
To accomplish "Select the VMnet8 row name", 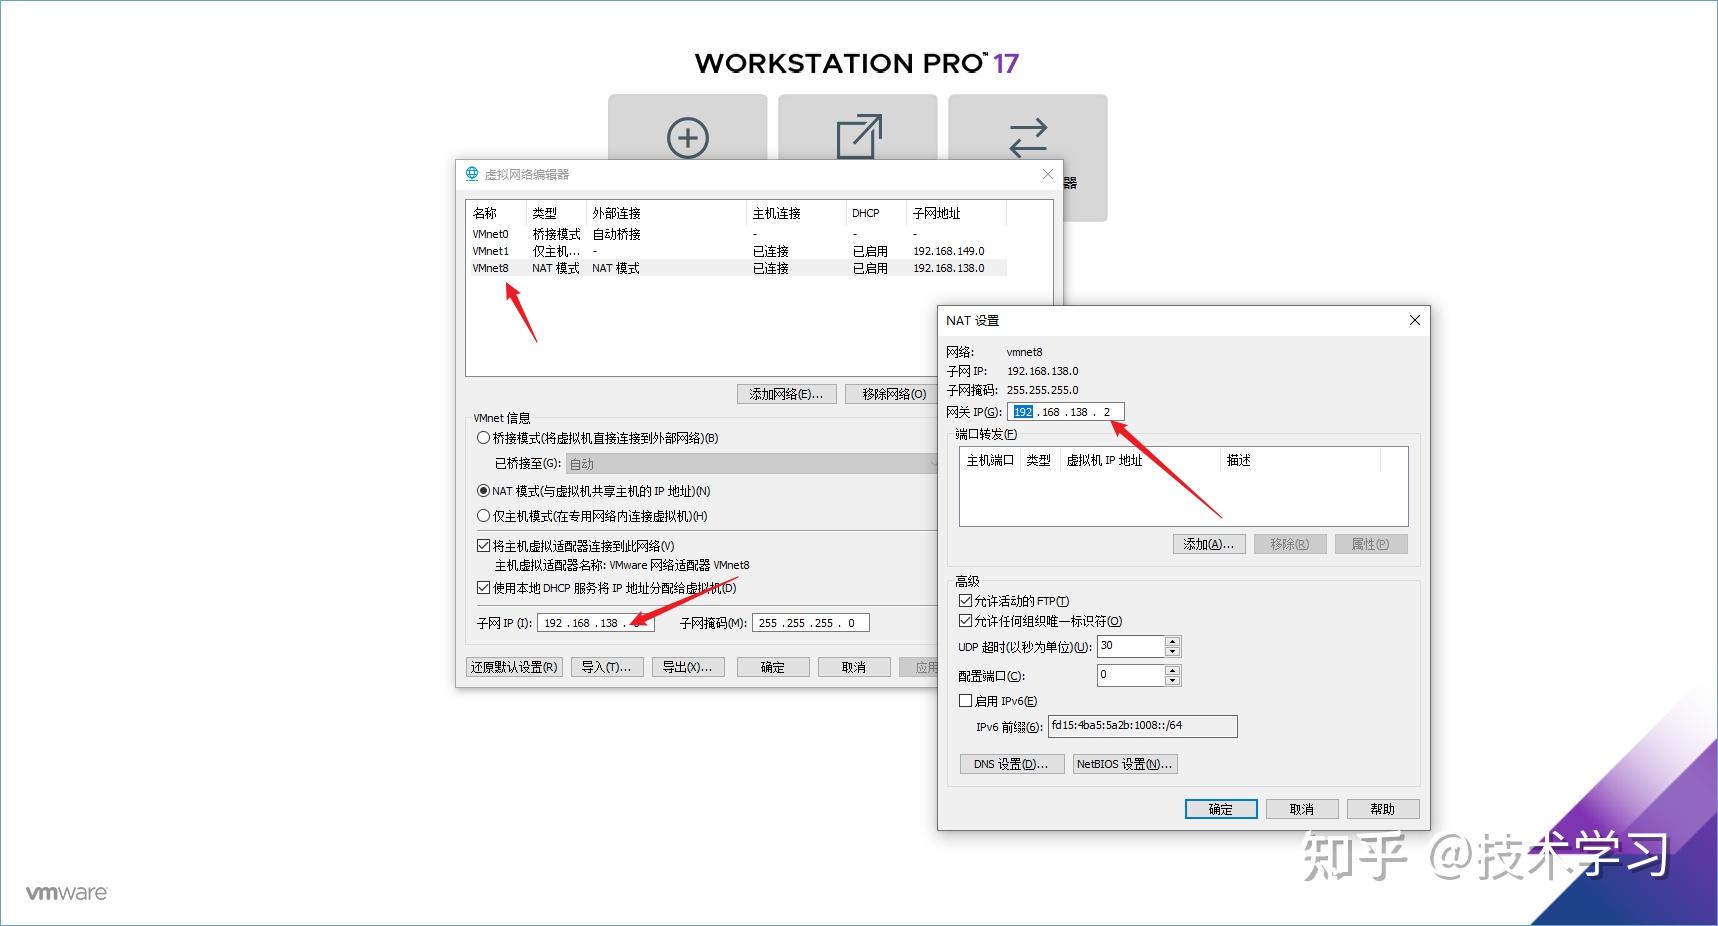I will click(491, 268).
